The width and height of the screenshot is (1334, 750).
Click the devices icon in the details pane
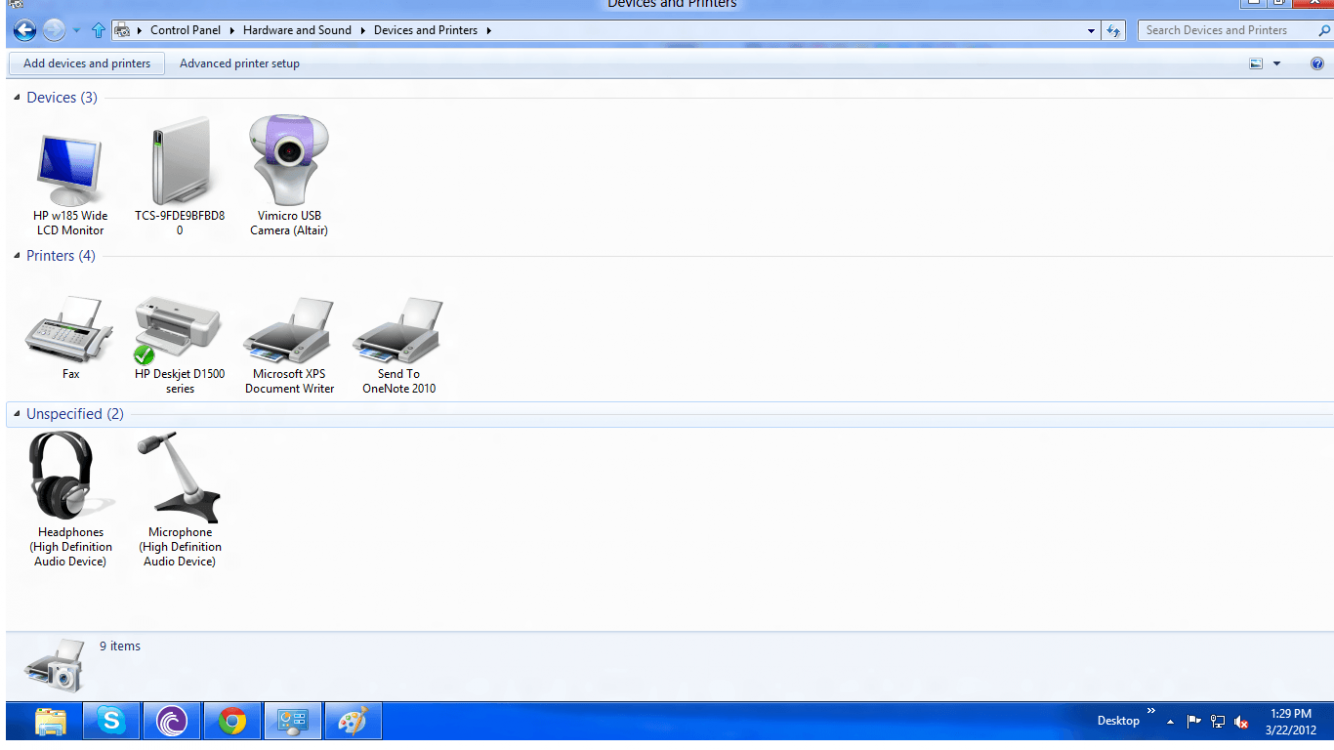[x=54, y=665]
